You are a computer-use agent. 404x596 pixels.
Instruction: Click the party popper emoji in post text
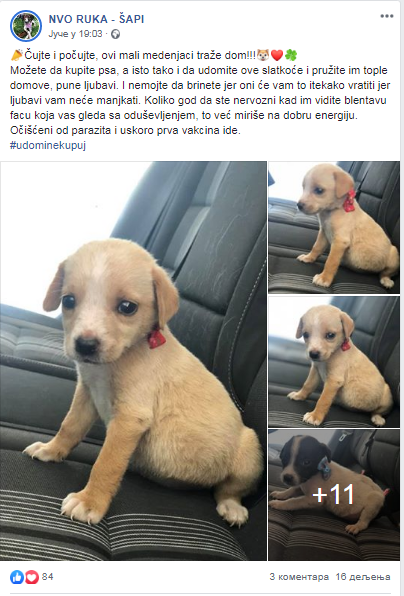tap(17, 55)
